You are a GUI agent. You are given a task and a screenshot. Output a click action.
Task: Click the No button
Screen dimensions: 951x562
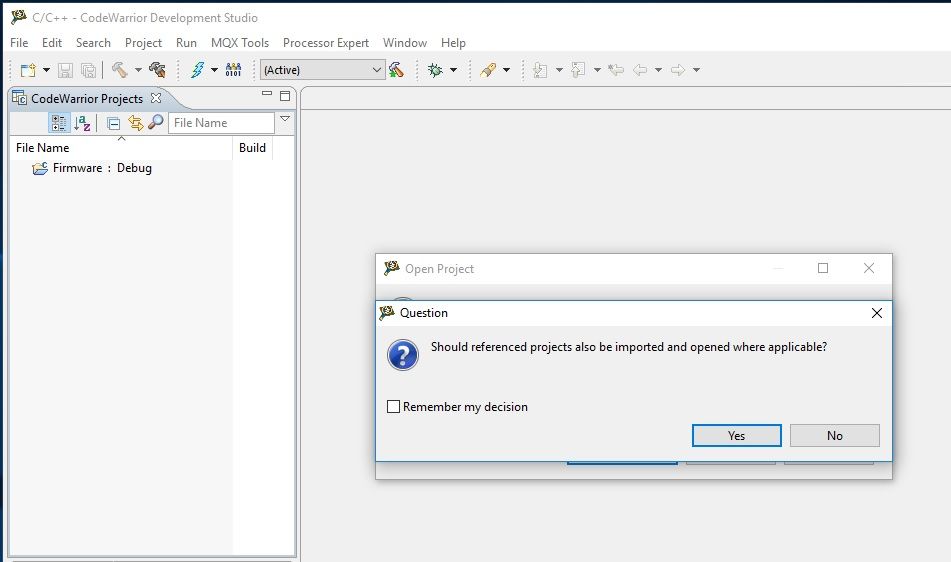point(835,435)
